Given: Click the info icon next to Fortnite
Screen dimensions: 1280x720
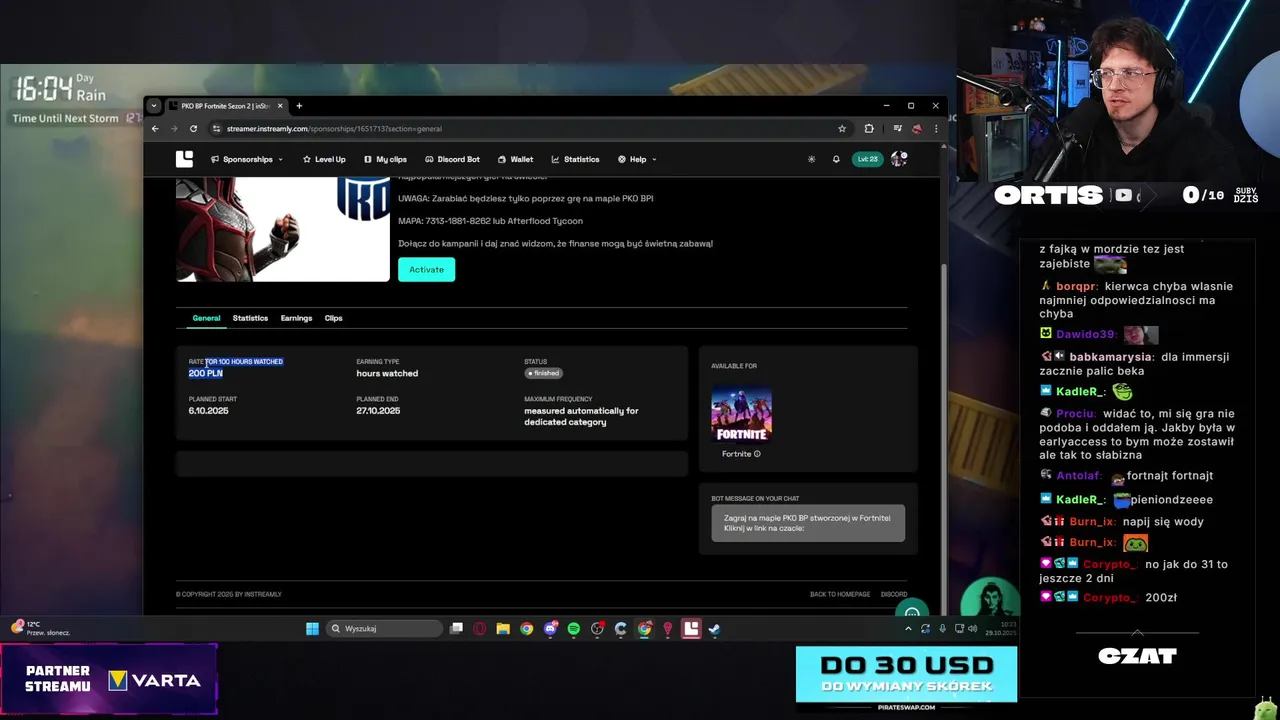Looking at the screenshot, I should [757, 454].
